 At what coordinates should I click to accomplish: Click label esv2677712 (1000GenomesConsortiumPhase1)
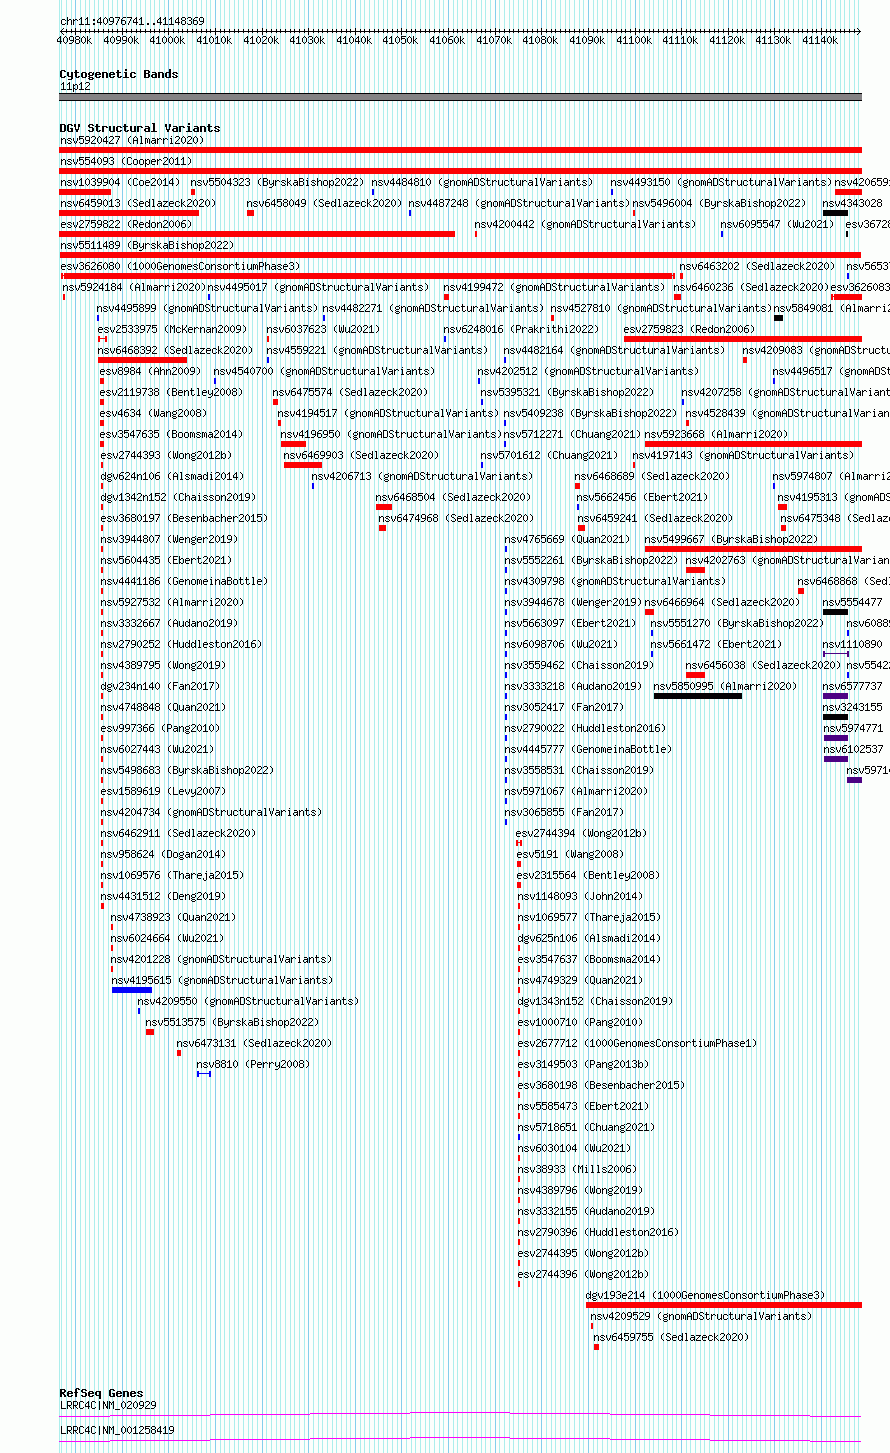click(x=637, y=1043)
